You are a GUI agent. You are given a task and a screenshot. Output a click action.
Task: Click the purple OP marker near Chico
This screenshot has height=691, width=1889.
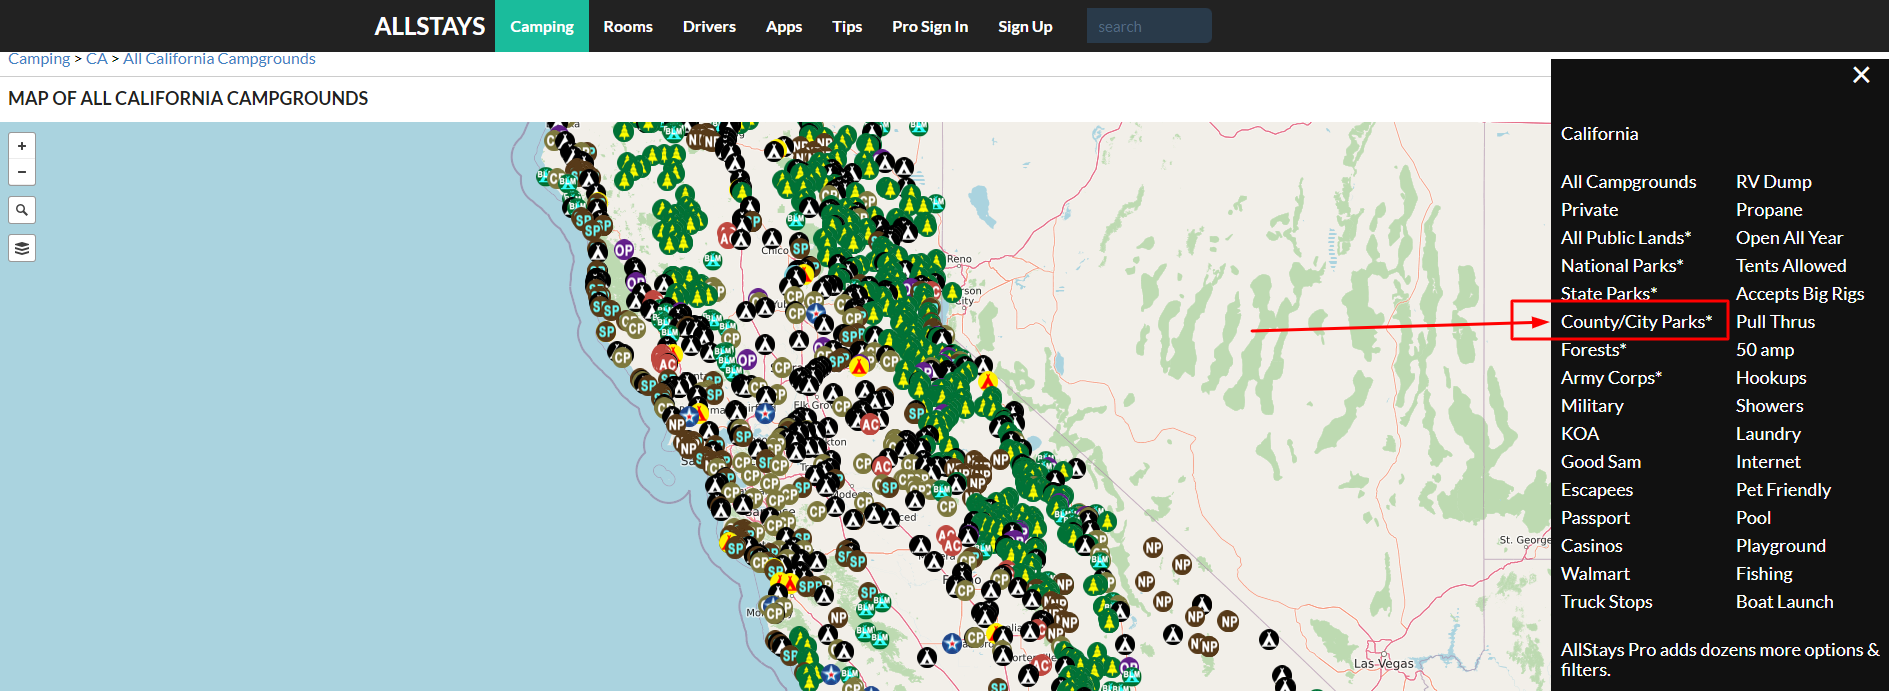[624, 249]
